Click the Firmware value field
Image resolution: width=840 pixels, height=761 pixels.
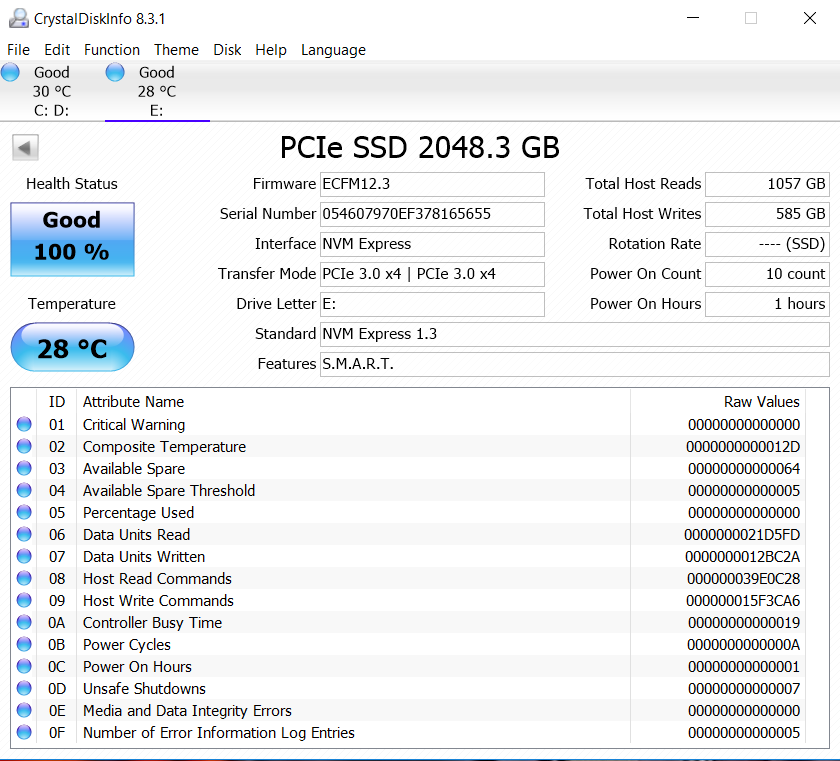tap(432, 184)
